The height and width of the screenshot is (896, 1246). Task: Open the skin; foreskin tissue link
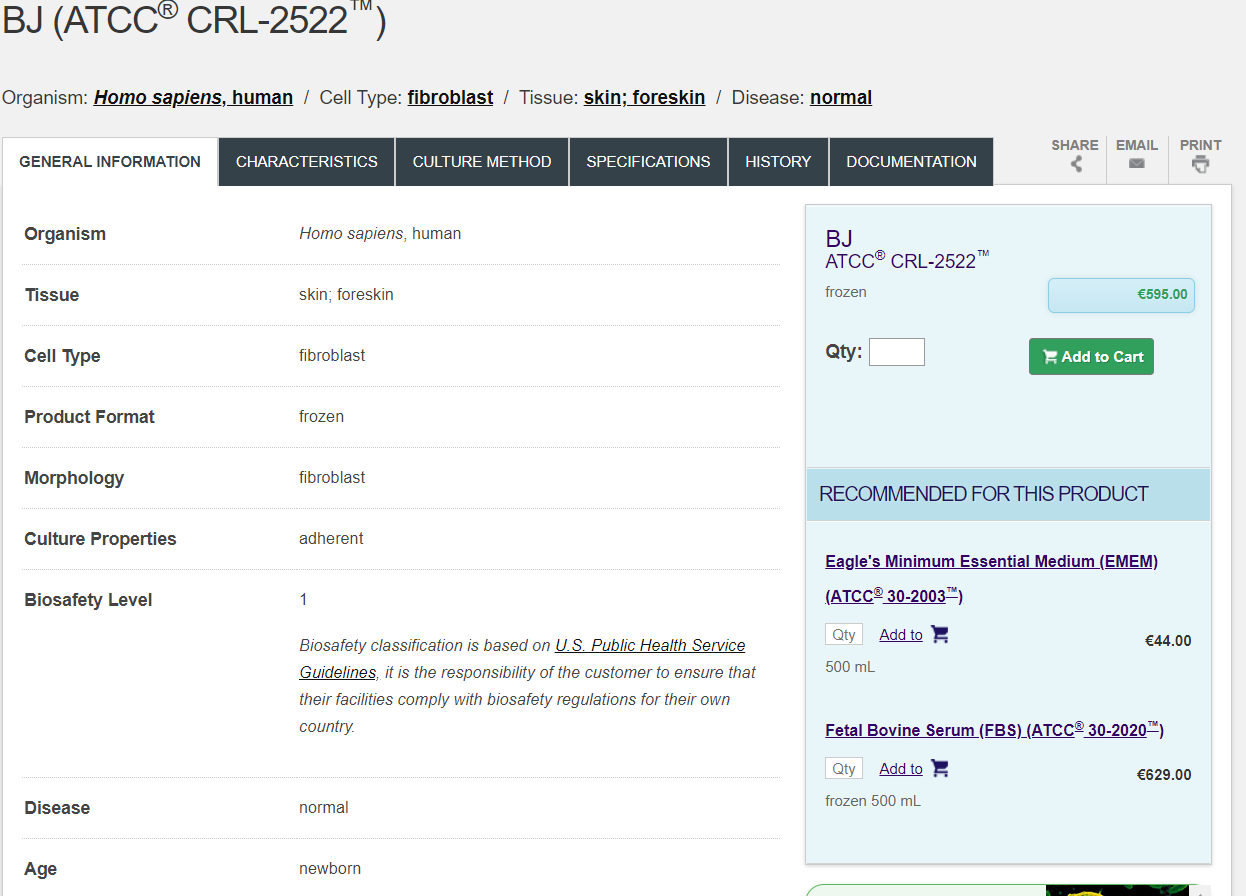[x=644, y=98]
